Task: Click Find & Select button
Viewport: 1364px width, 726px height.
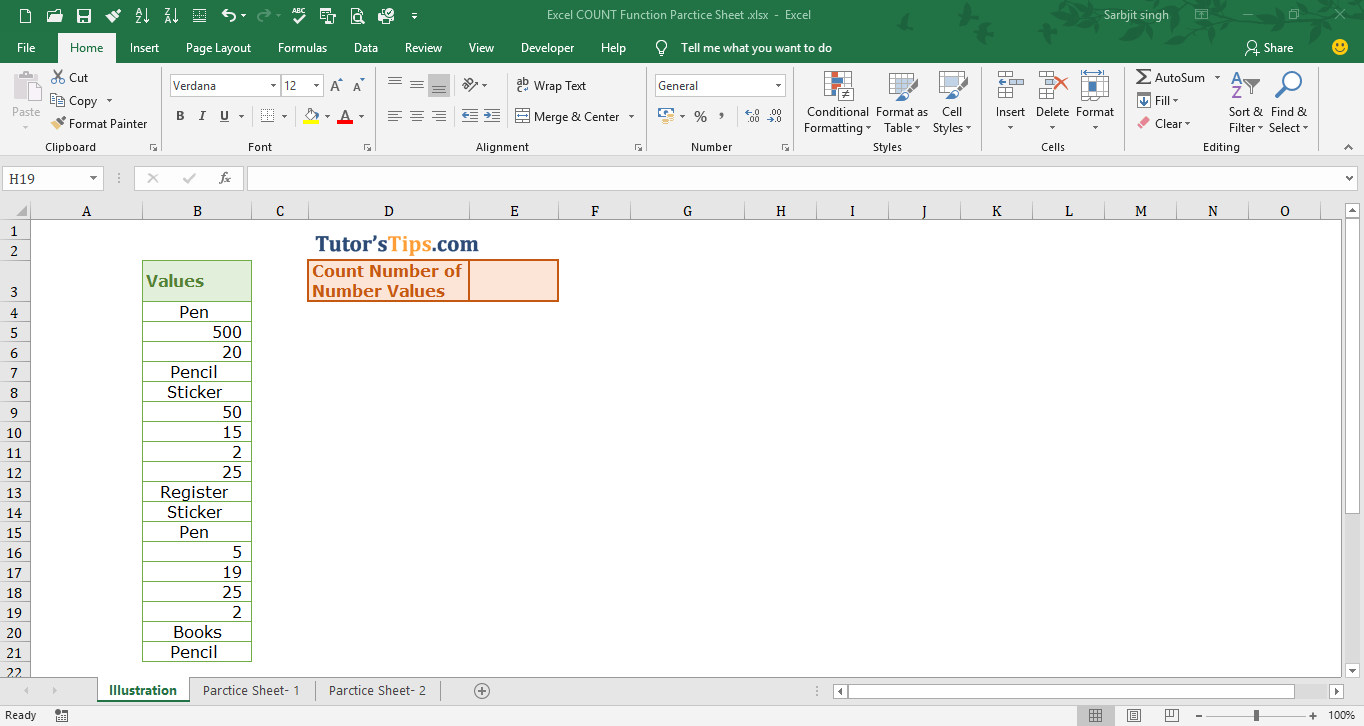Action: 1289,102
